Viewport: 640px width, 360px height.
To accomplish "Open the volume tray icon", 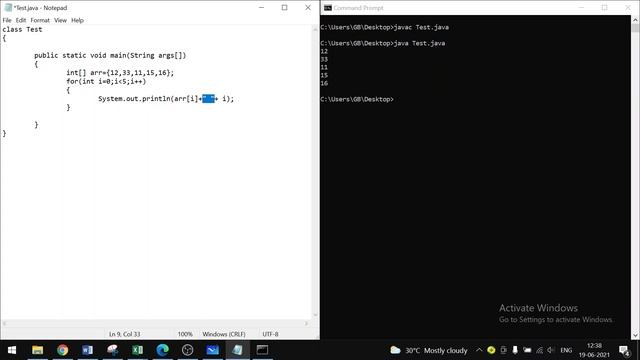I will (x=551, y=350).
